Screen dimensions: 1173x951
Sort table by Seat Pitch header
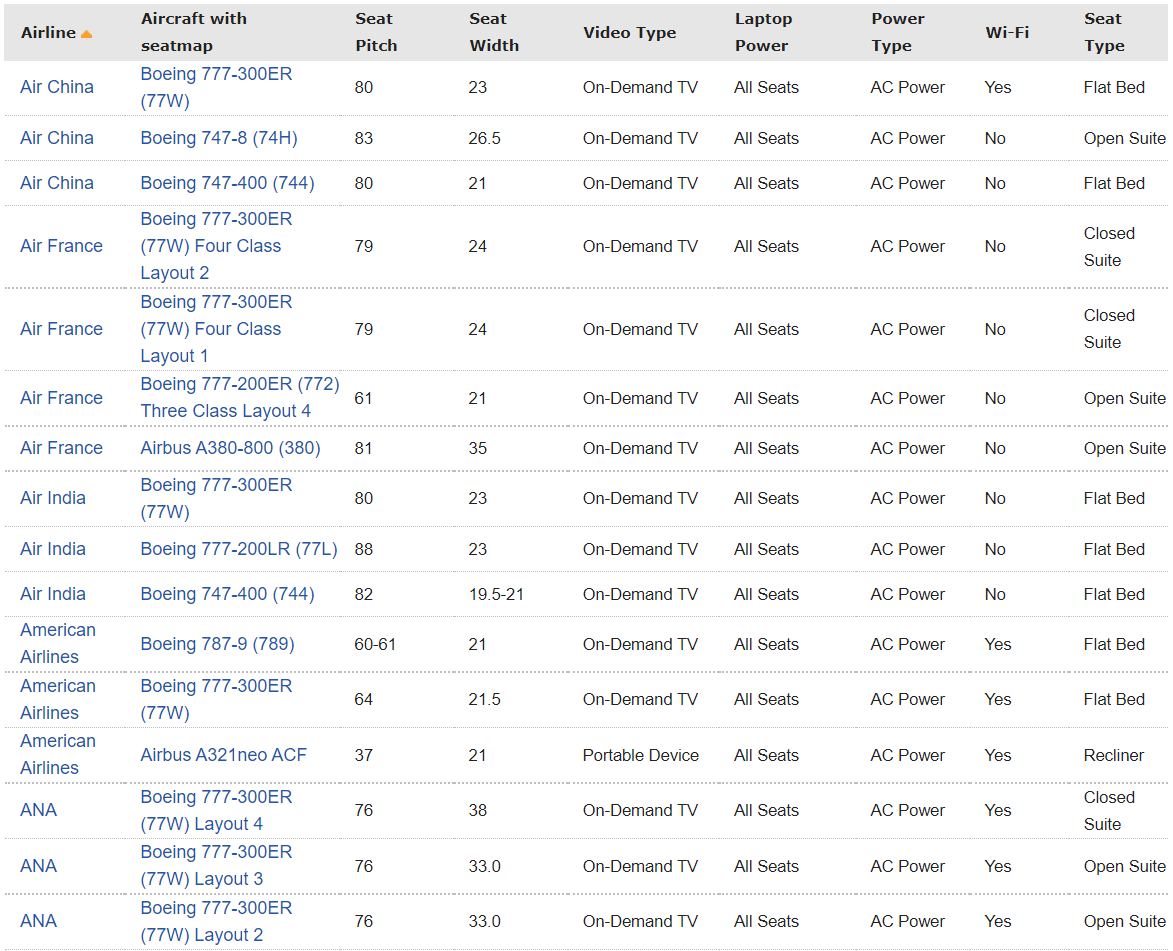(375, 32)
